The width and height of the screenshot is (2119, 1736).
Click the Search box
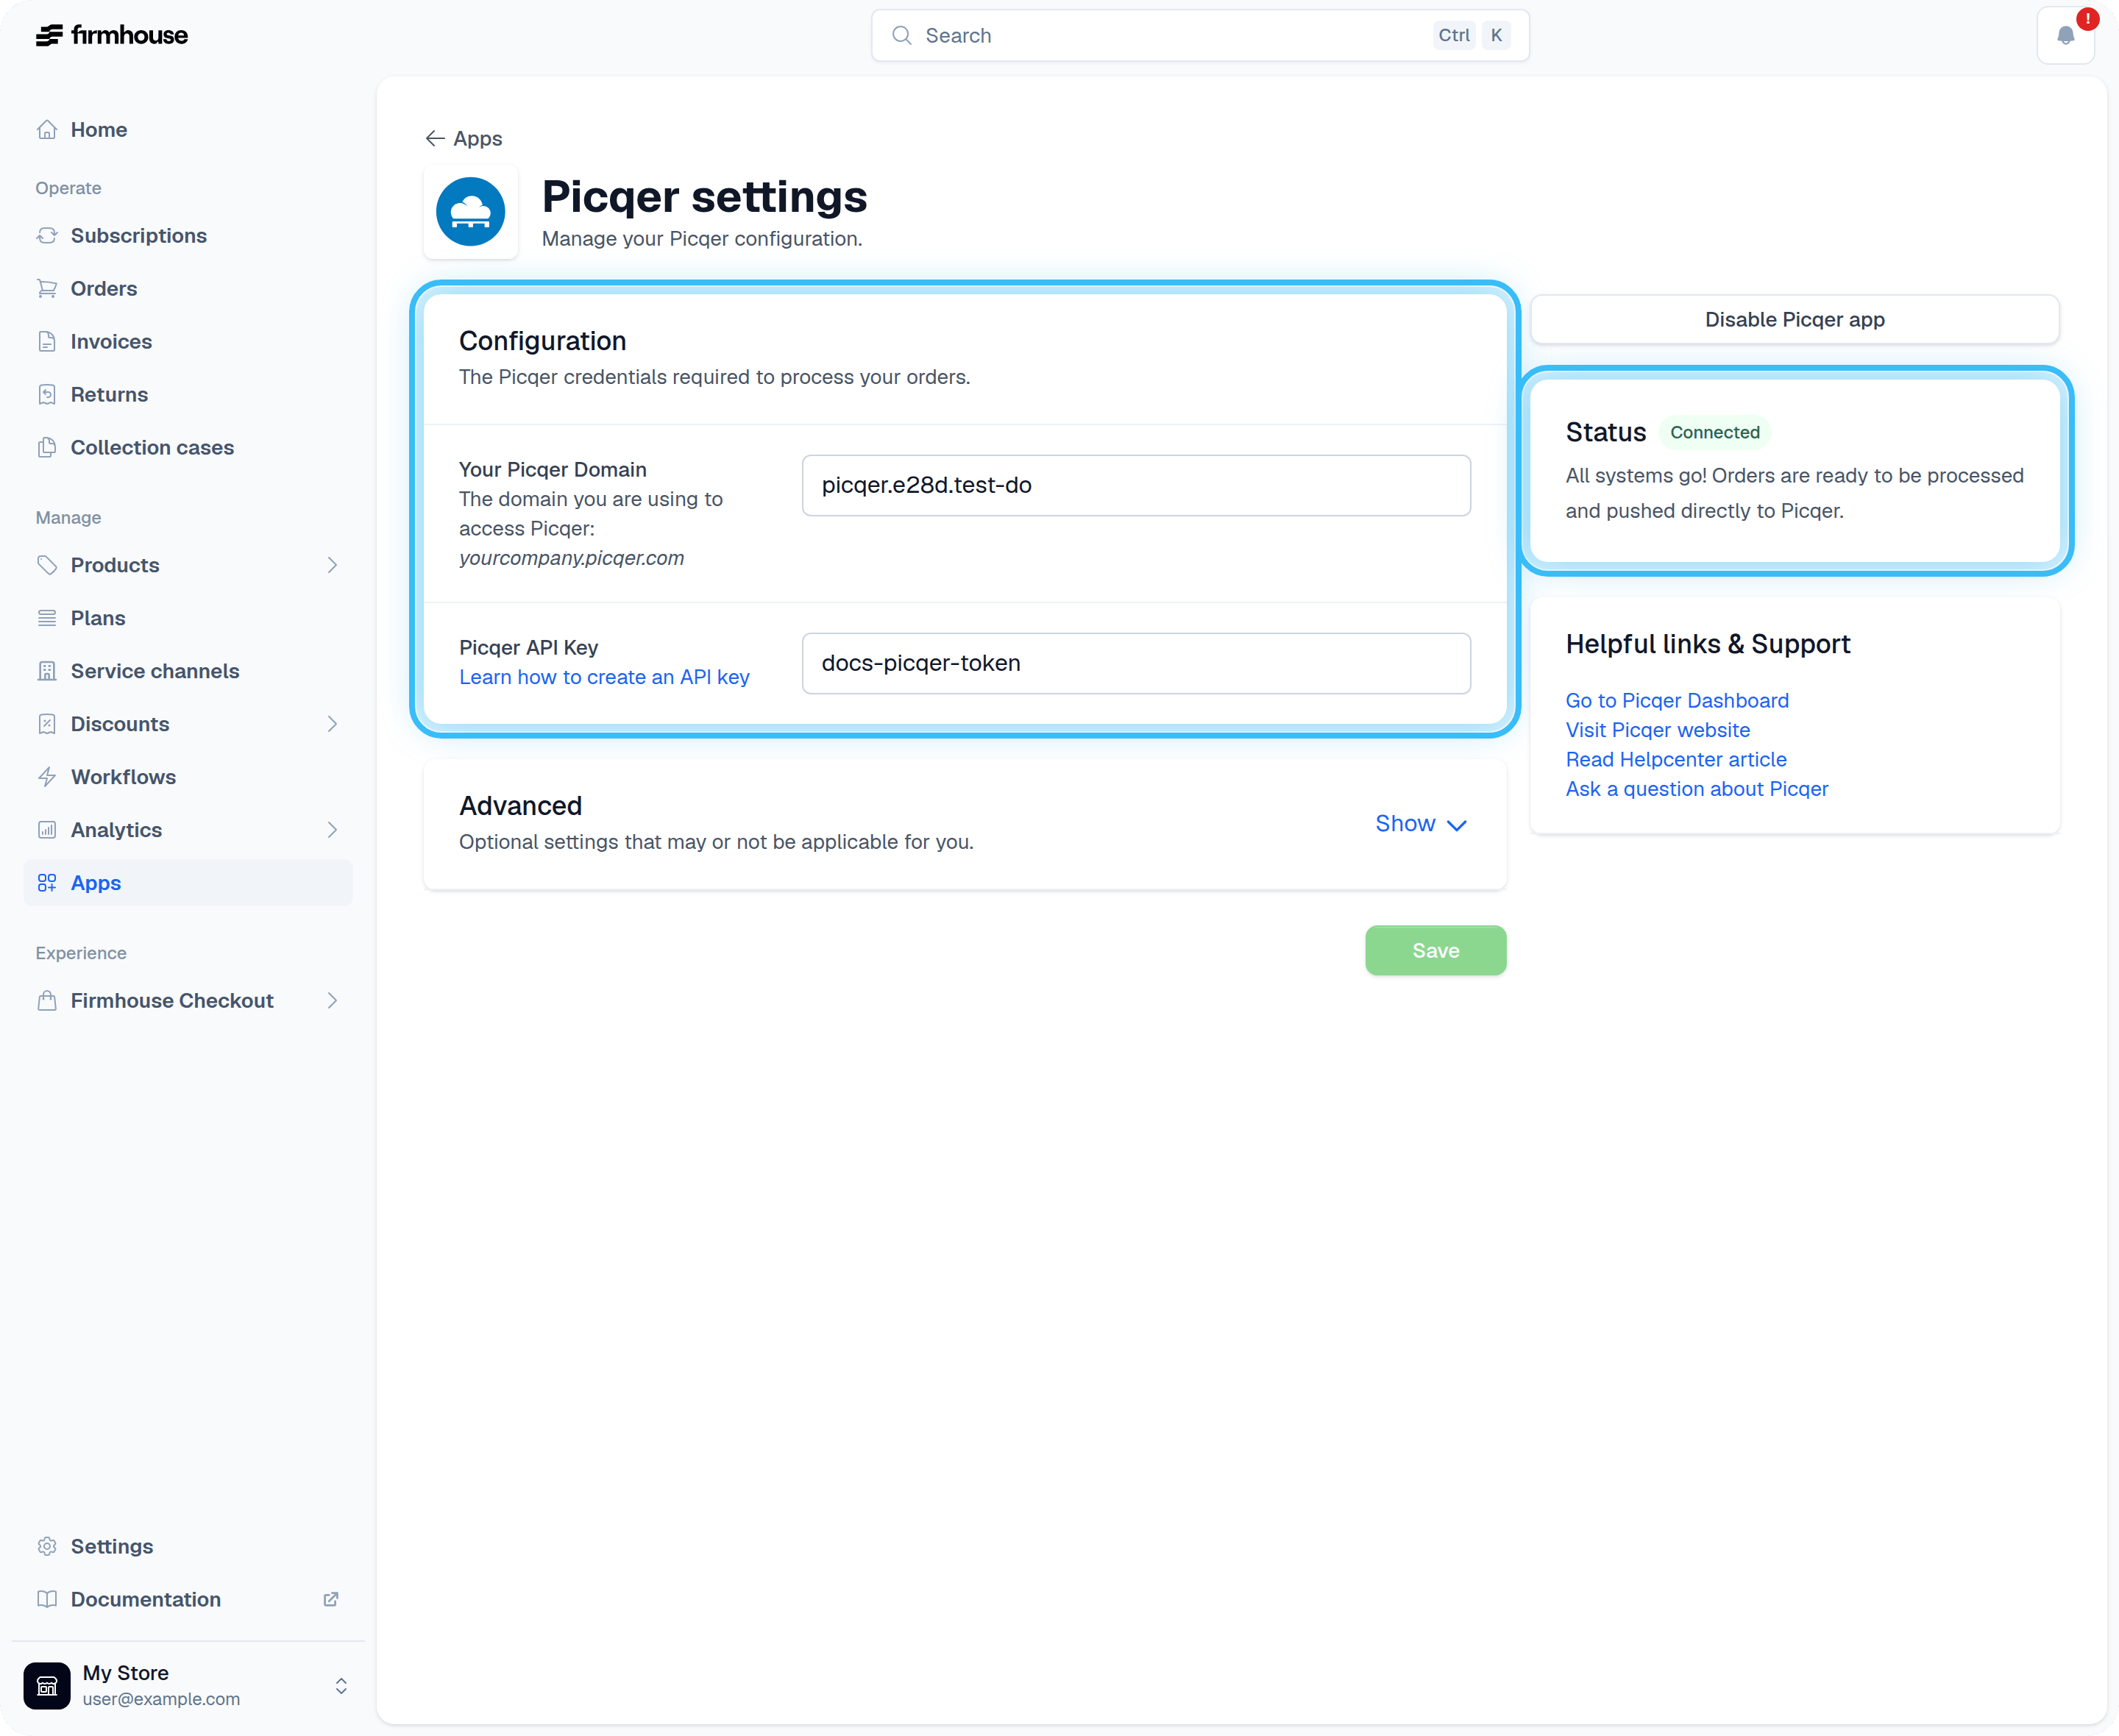coord(1199,36)
